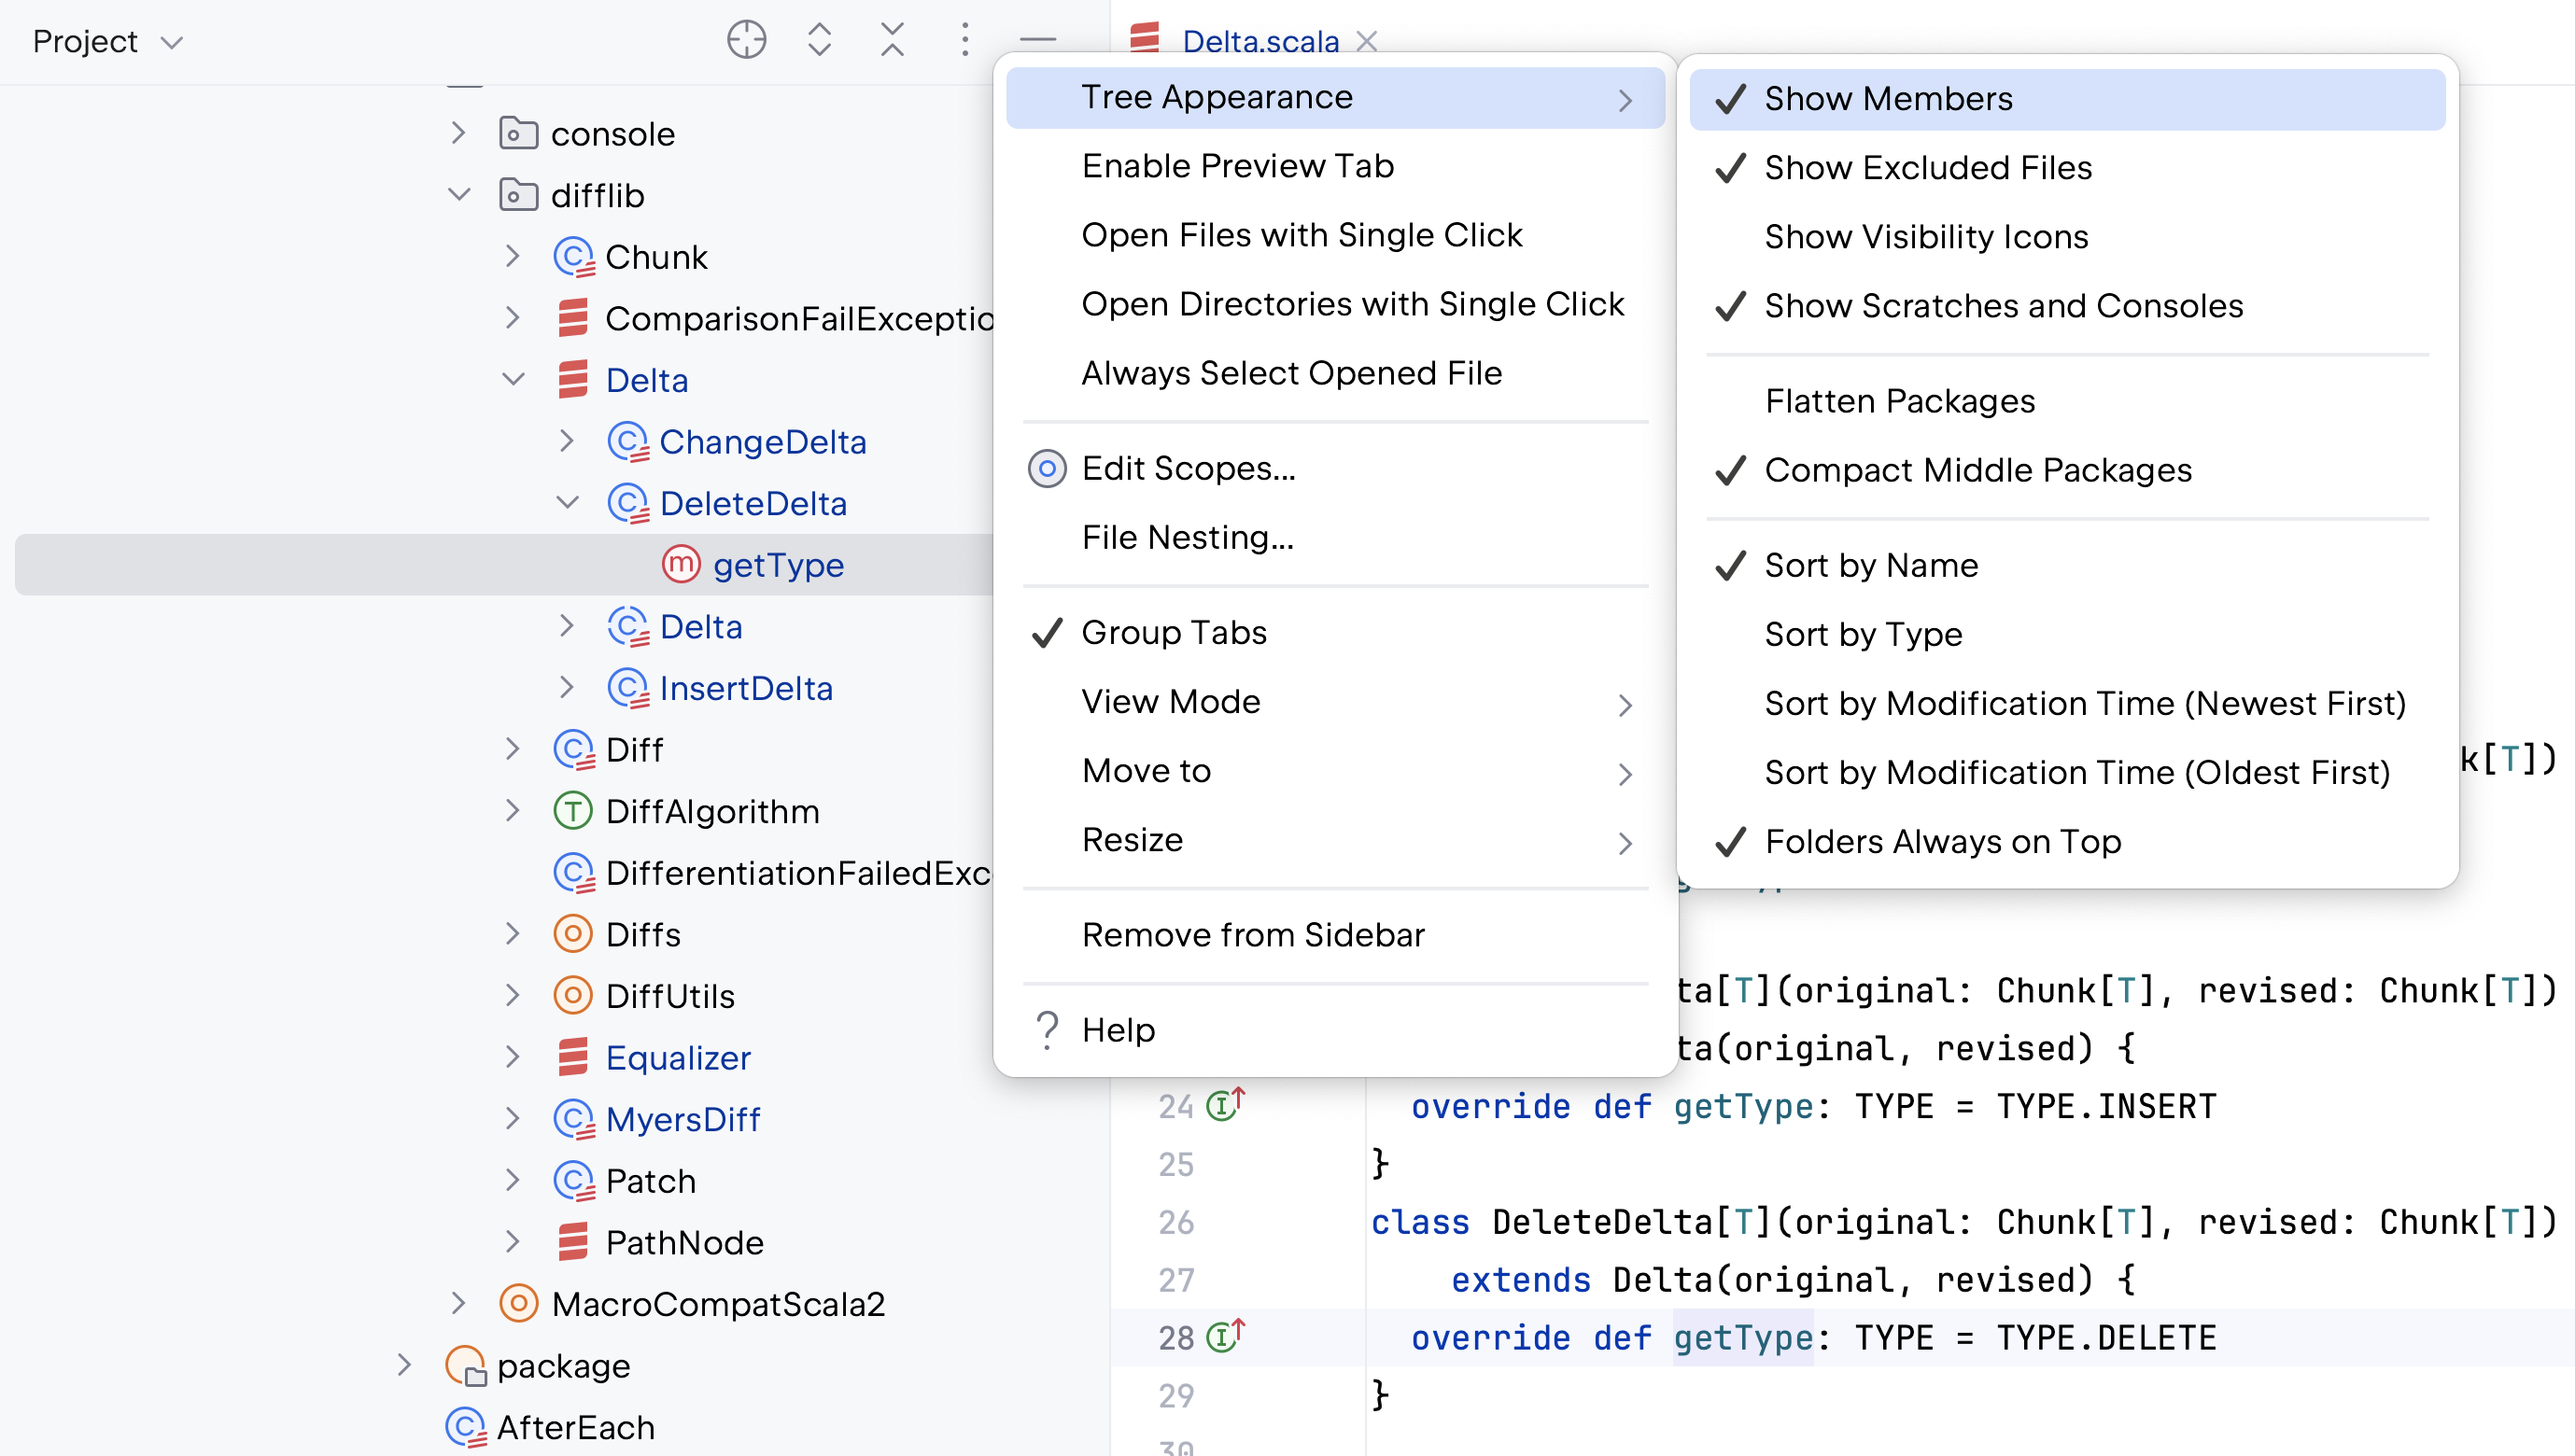Enable Show Visibility Icons
The width and height of the screenshot is (2575, 1456).
[x=1925, y=237]
